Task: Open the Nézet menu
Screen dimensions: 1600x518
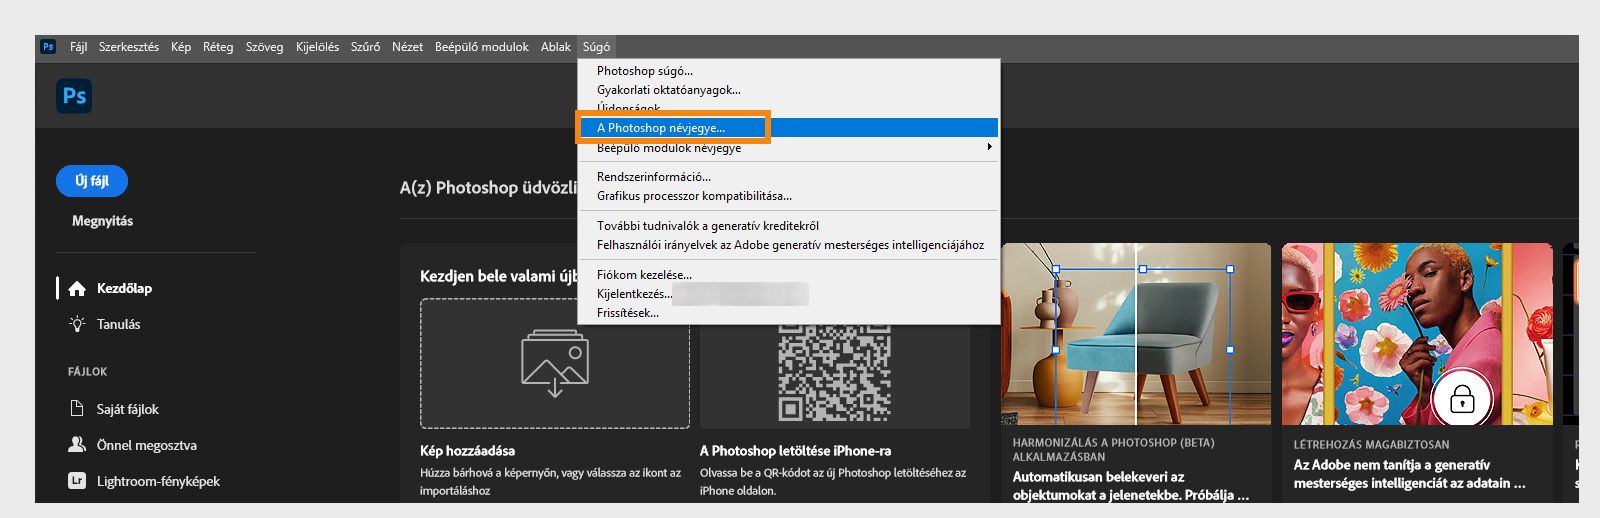Action: [x=407, y=47]
